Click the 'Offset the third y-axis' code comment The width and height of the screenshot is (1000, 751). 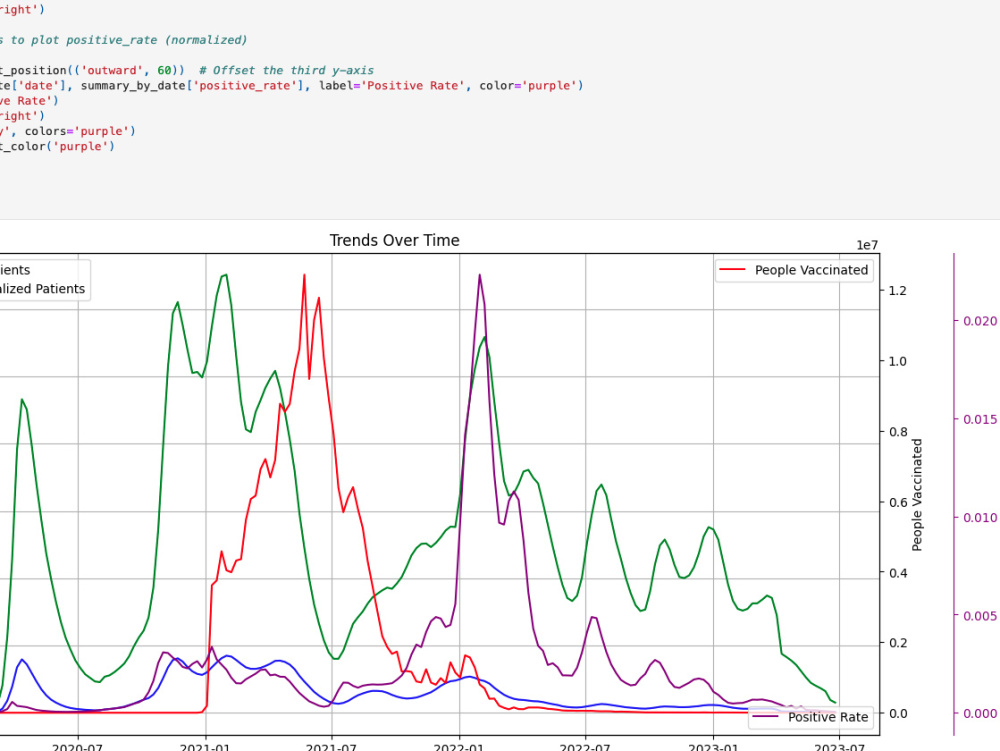tap(286, 70)
